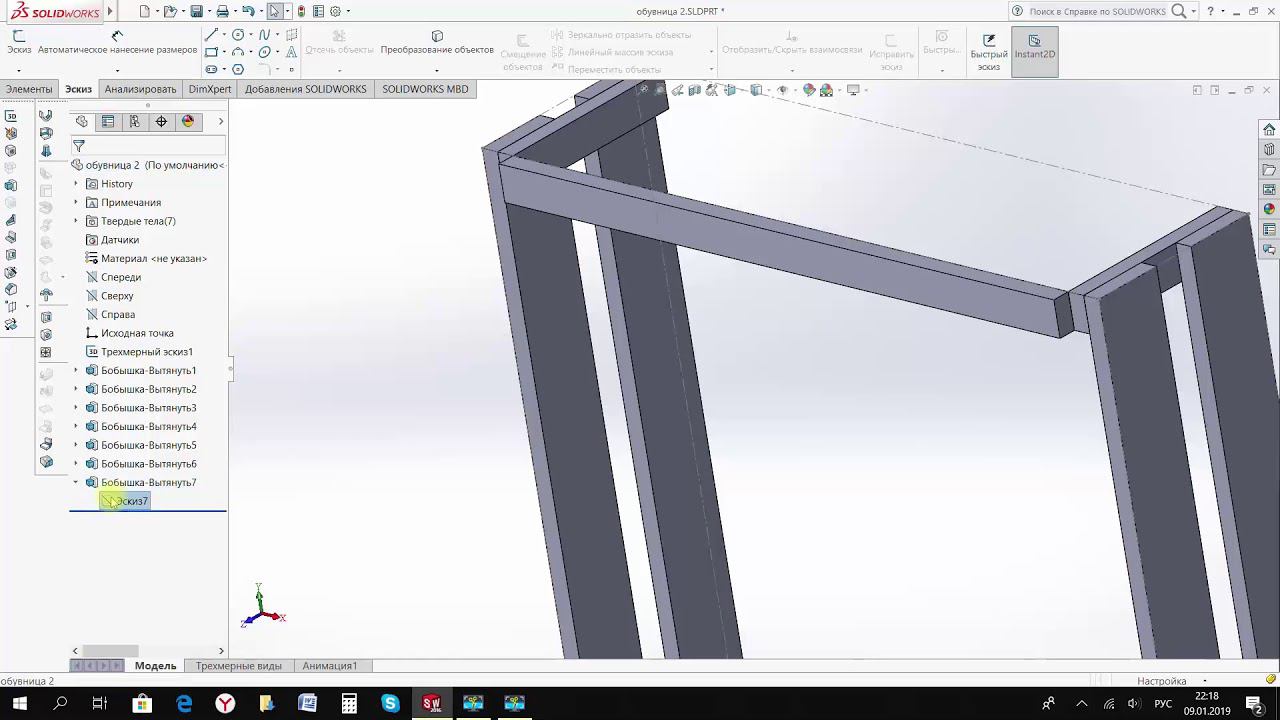Image resolution: width=1280 pixels, height=720 pixels.
Task: Select the Text sketch tool
Action: click(x=291, y=52)
